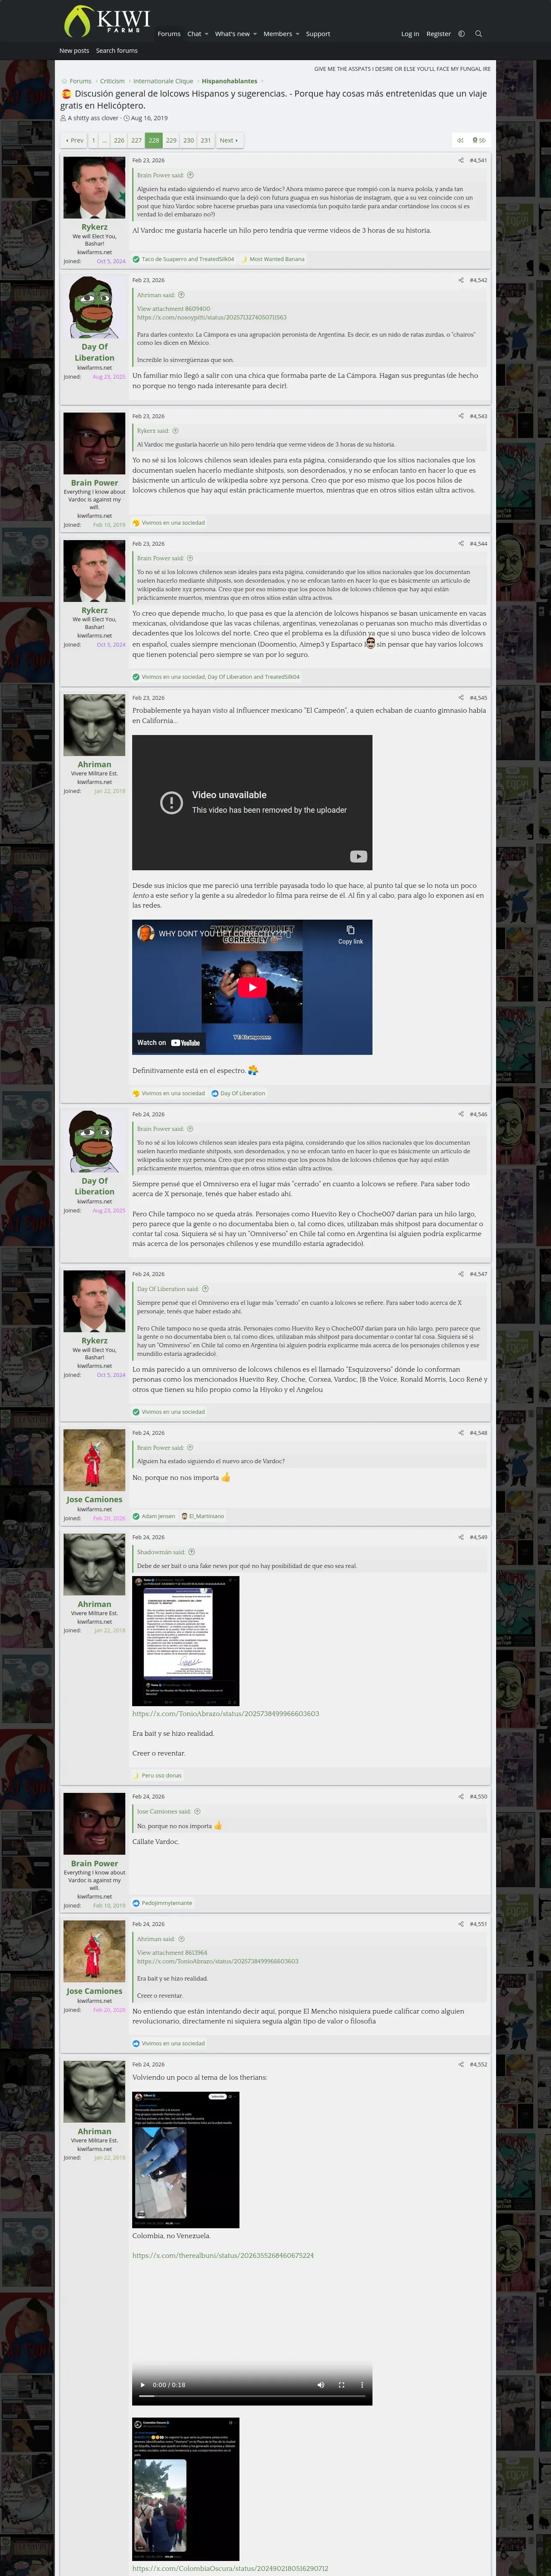The width and height of the screenshot is (551, 2576).
Task: Click the share icon on post #4,552
Action: coord(461,2064)
